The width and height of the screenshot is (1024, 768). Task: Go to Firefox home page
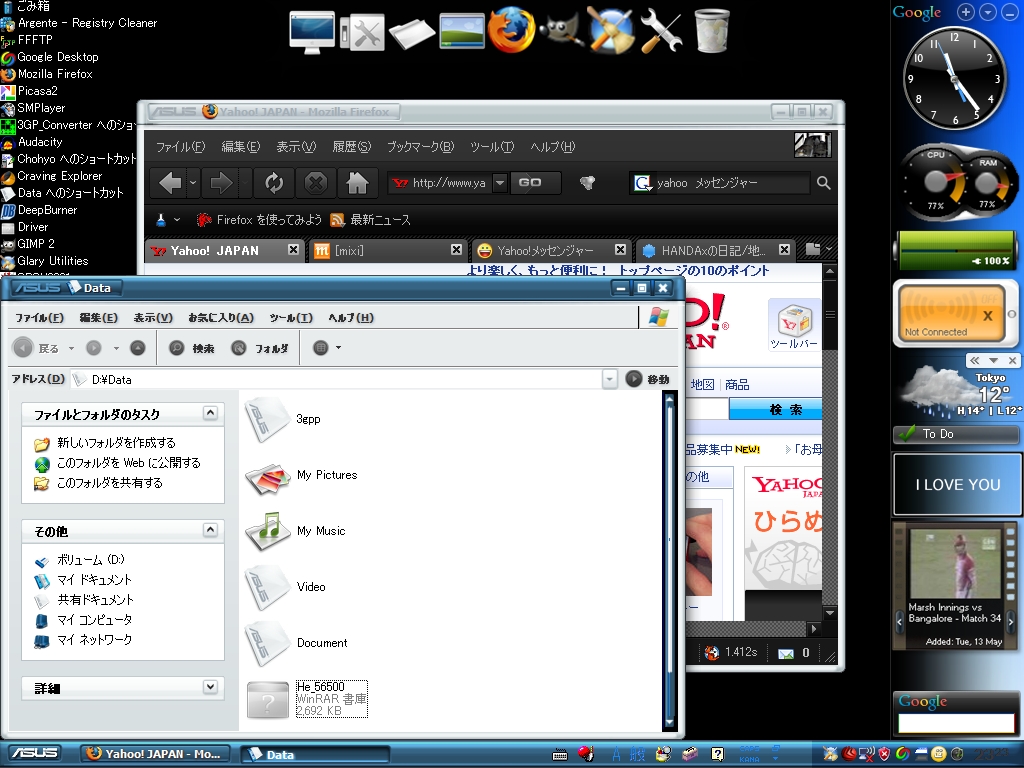tap(357, 184)
